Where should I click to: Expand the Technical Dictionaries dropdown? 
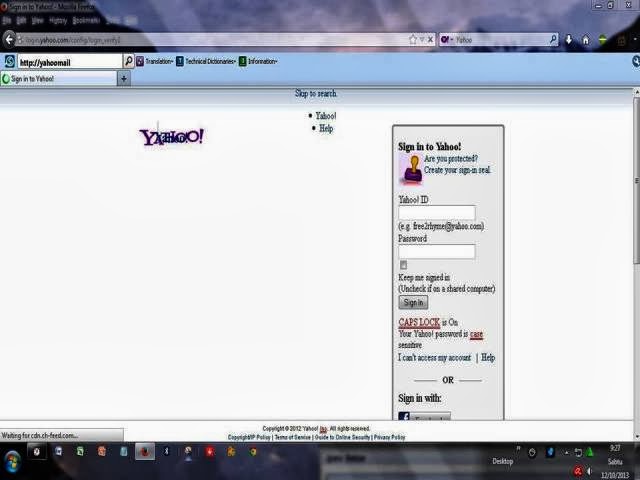(x=206, y=61)
